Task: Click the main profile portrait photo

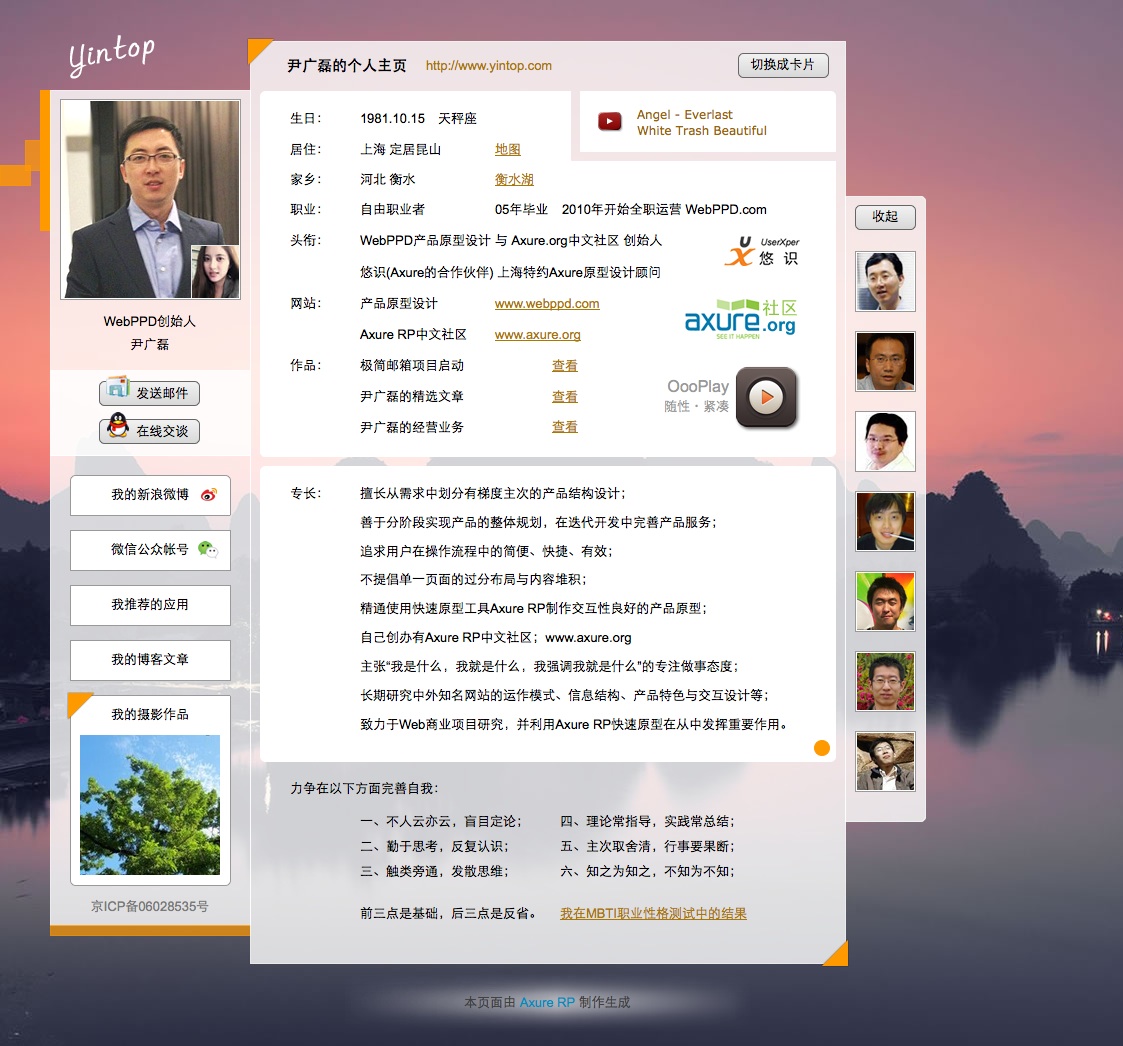Action: pos(150,199)
